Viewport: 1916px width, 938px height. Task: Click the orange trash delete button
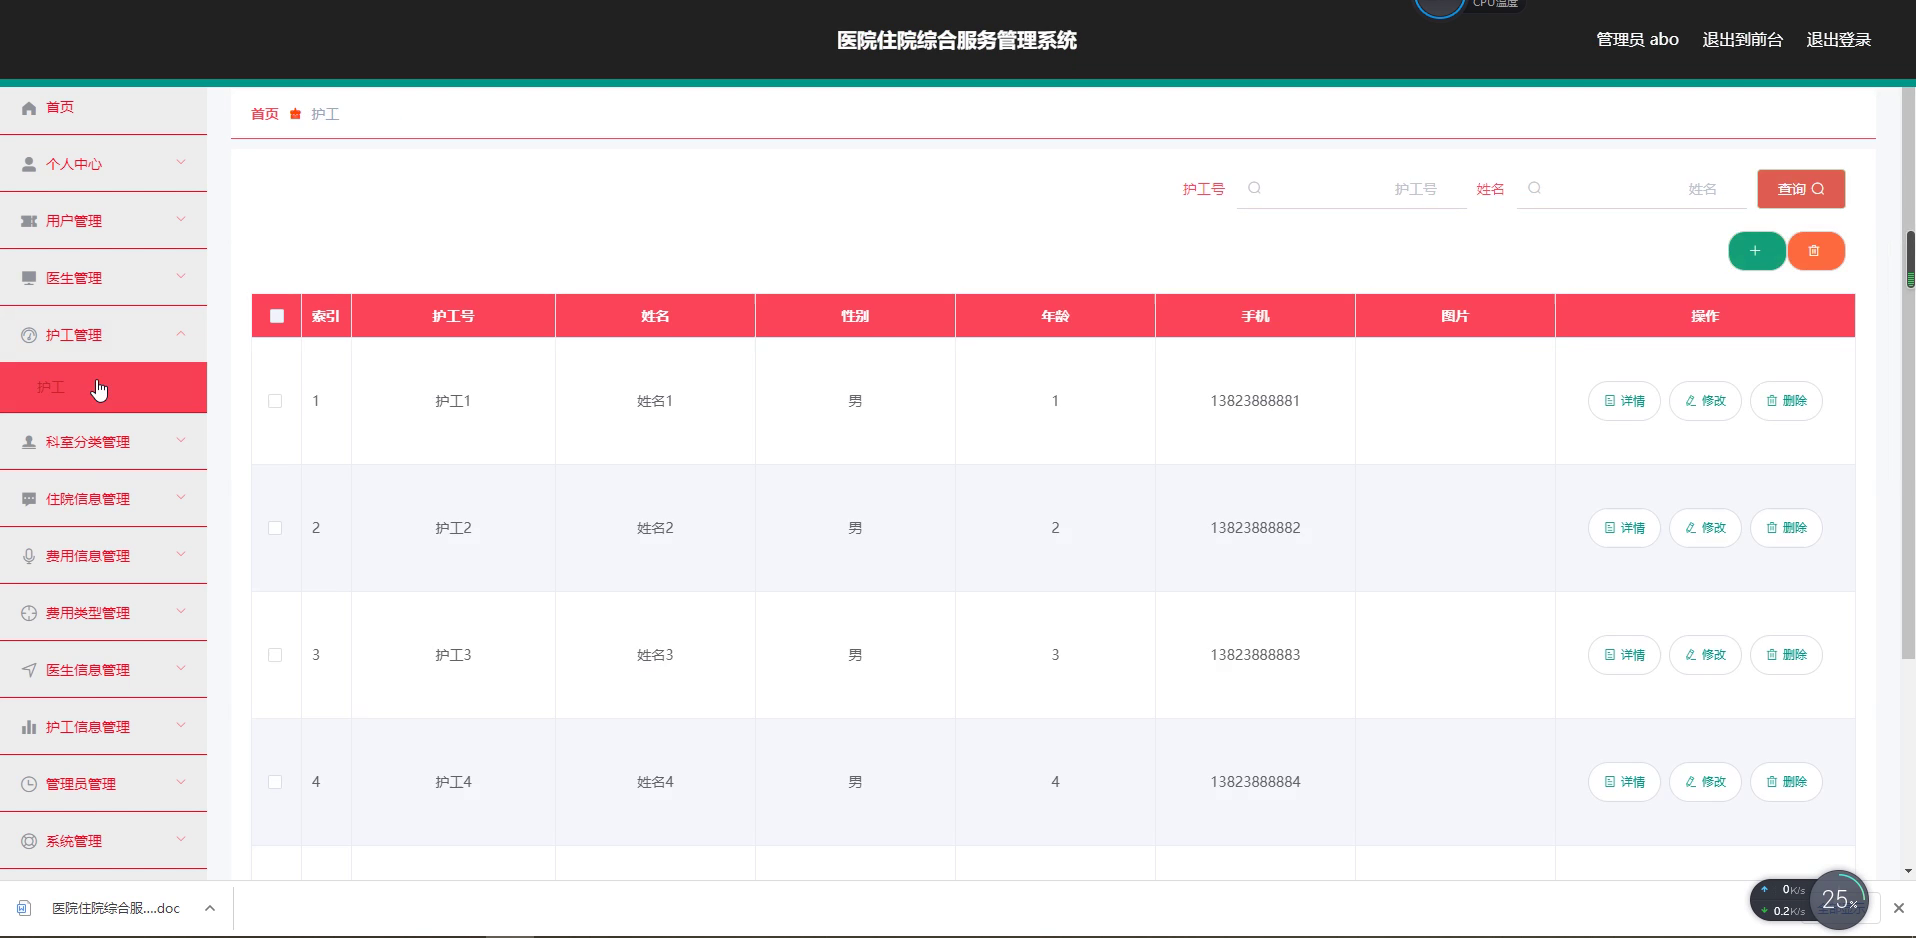tap(1815, 251)
